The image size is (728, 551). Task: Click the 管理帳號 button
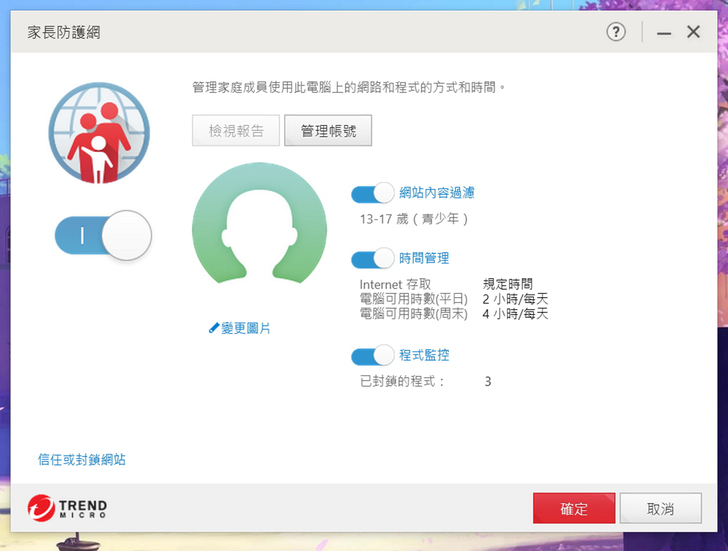coord(328,131)
